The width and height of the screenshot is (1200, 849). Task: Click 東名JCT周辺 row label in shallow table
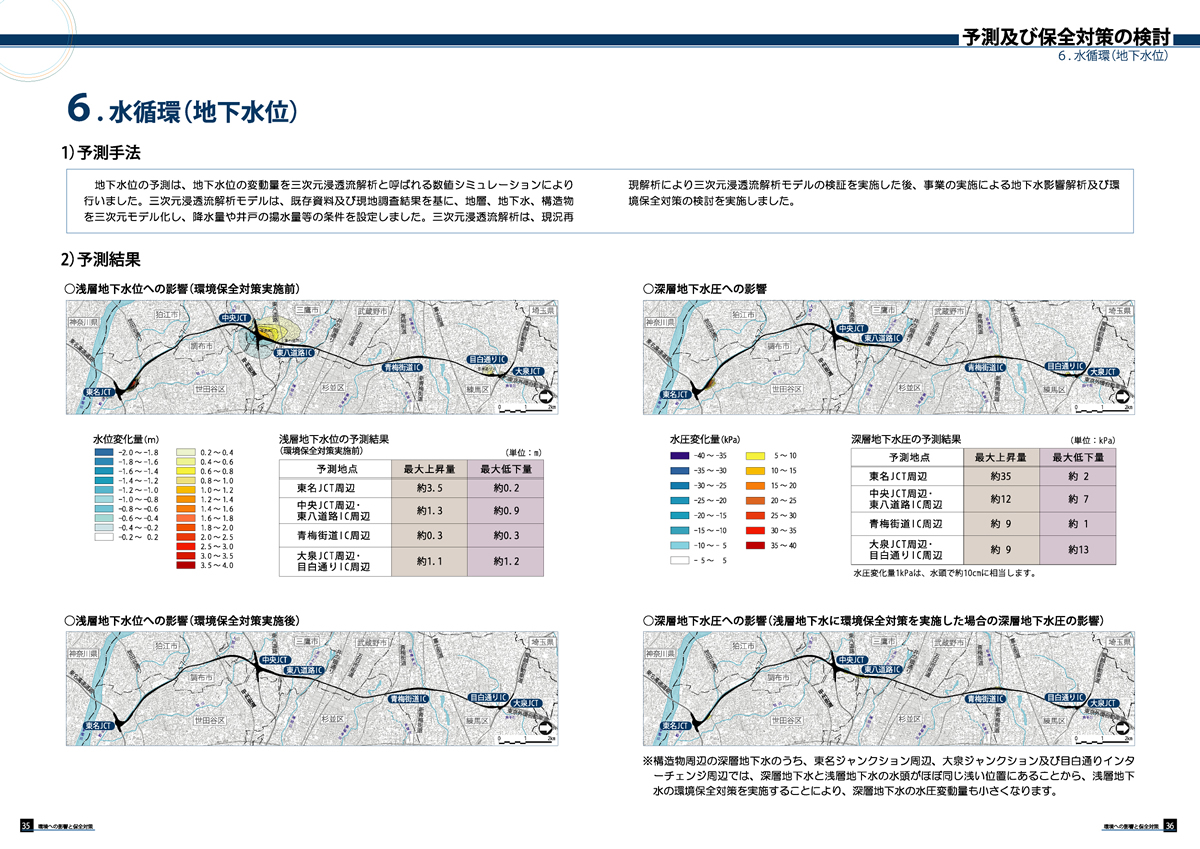pyautogui.click(x=328, y=487)
